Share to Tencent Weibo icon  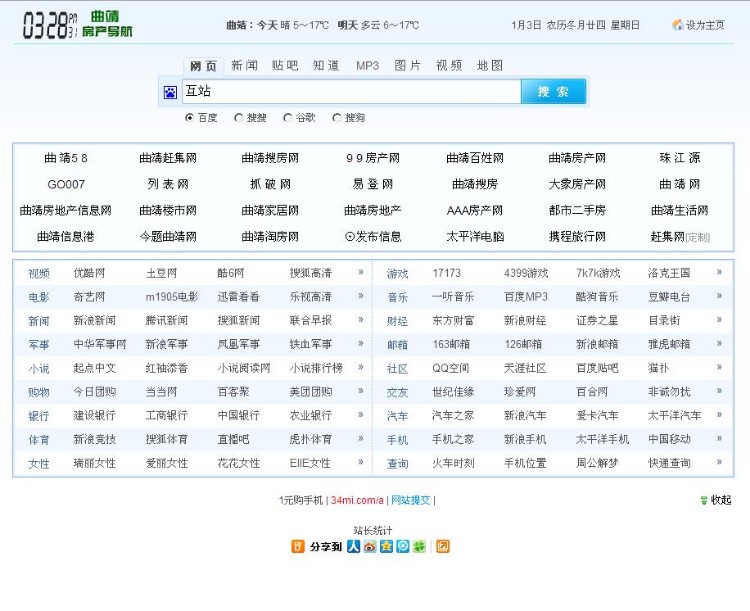[x=403, y=546]
